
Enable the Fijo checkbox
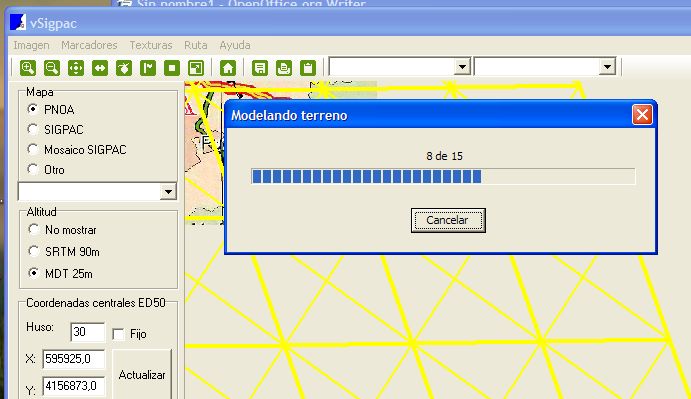point(118,334)
